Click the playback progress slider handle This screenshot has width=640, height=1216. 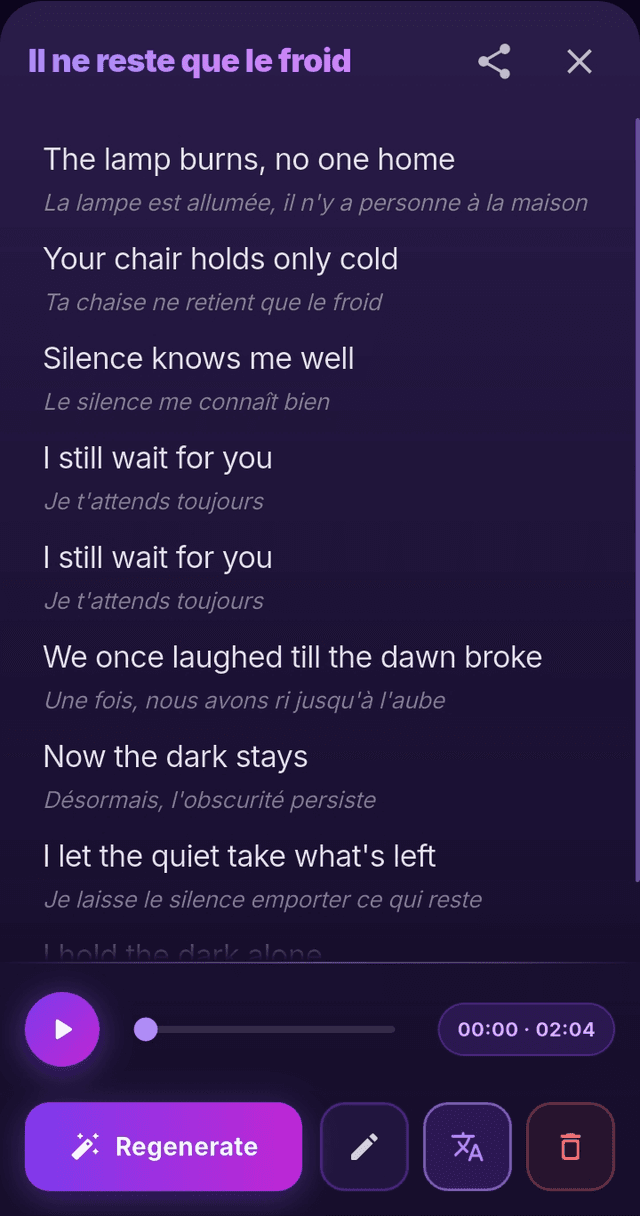click(146, 1029)
